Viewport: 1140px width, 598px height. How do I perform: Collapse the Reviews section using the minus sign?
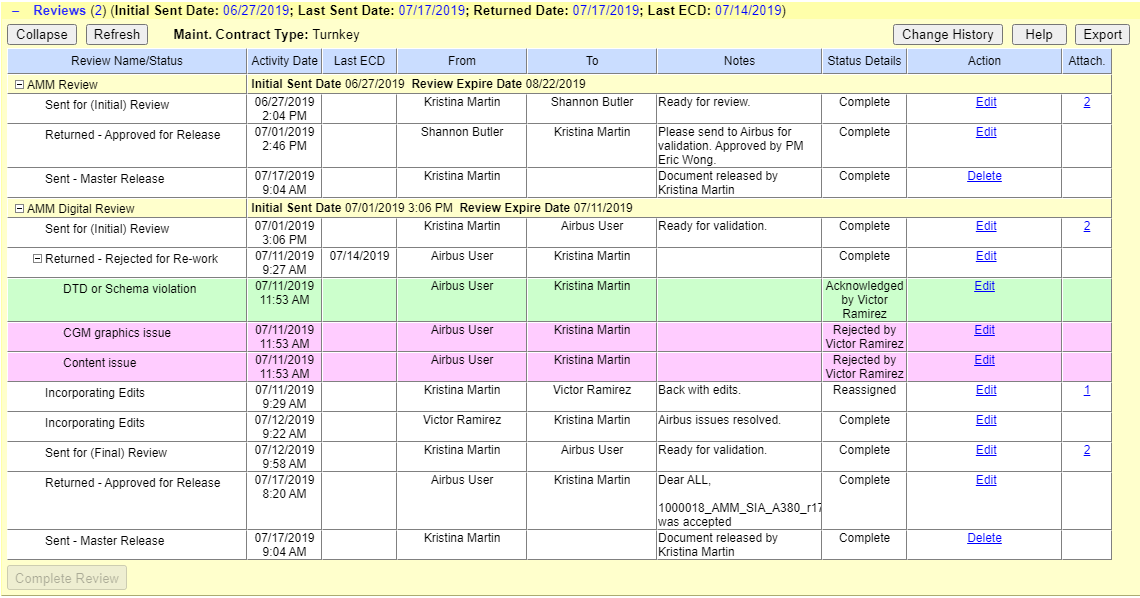click(15, 11)
